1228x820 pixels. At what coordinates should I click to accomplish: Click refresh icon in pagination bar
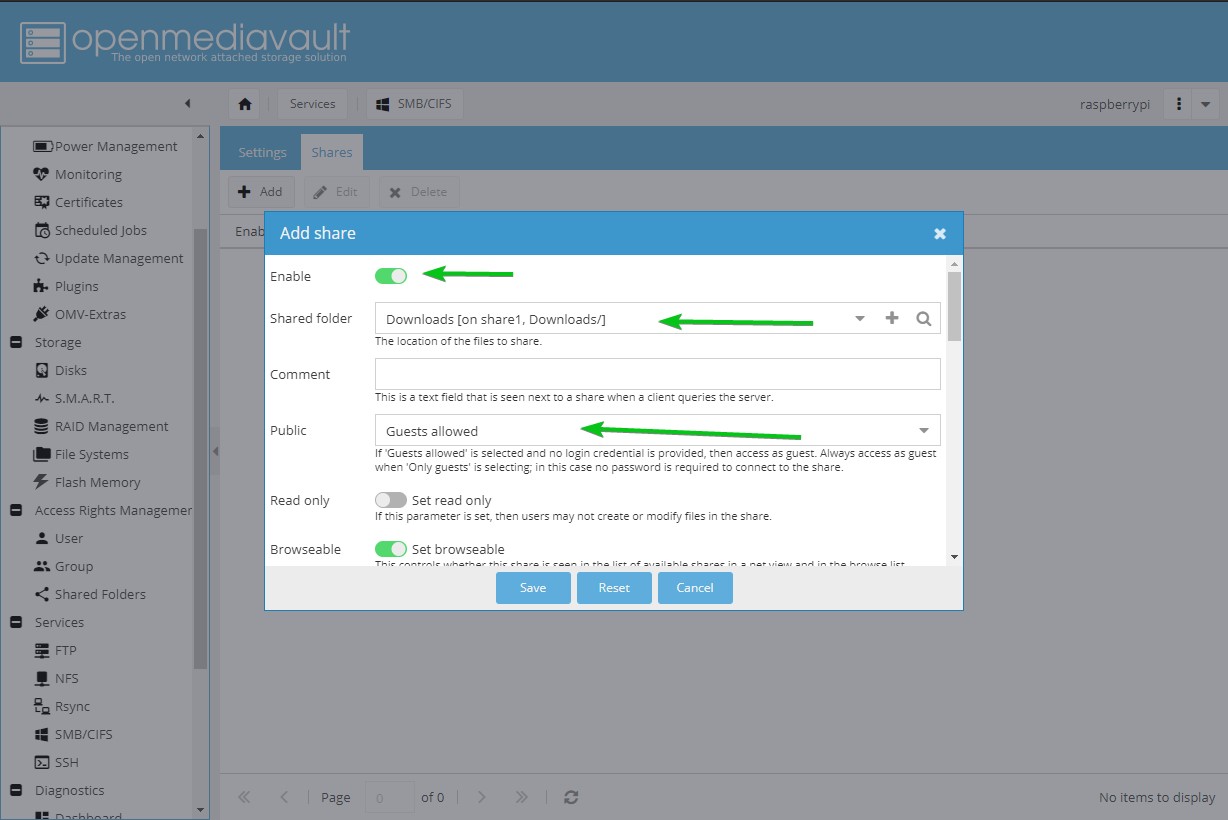point(571,797)
